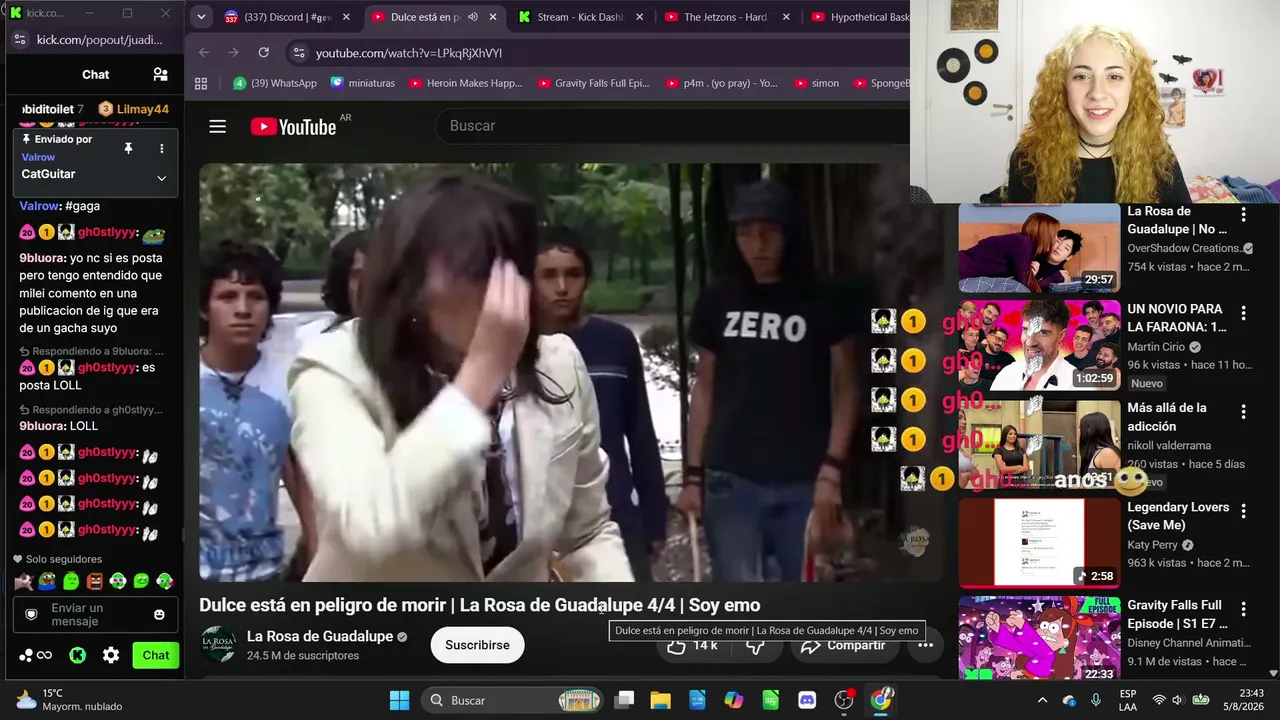
Task: Open File Explorer from the taskbar
Action: coord(660,700)
